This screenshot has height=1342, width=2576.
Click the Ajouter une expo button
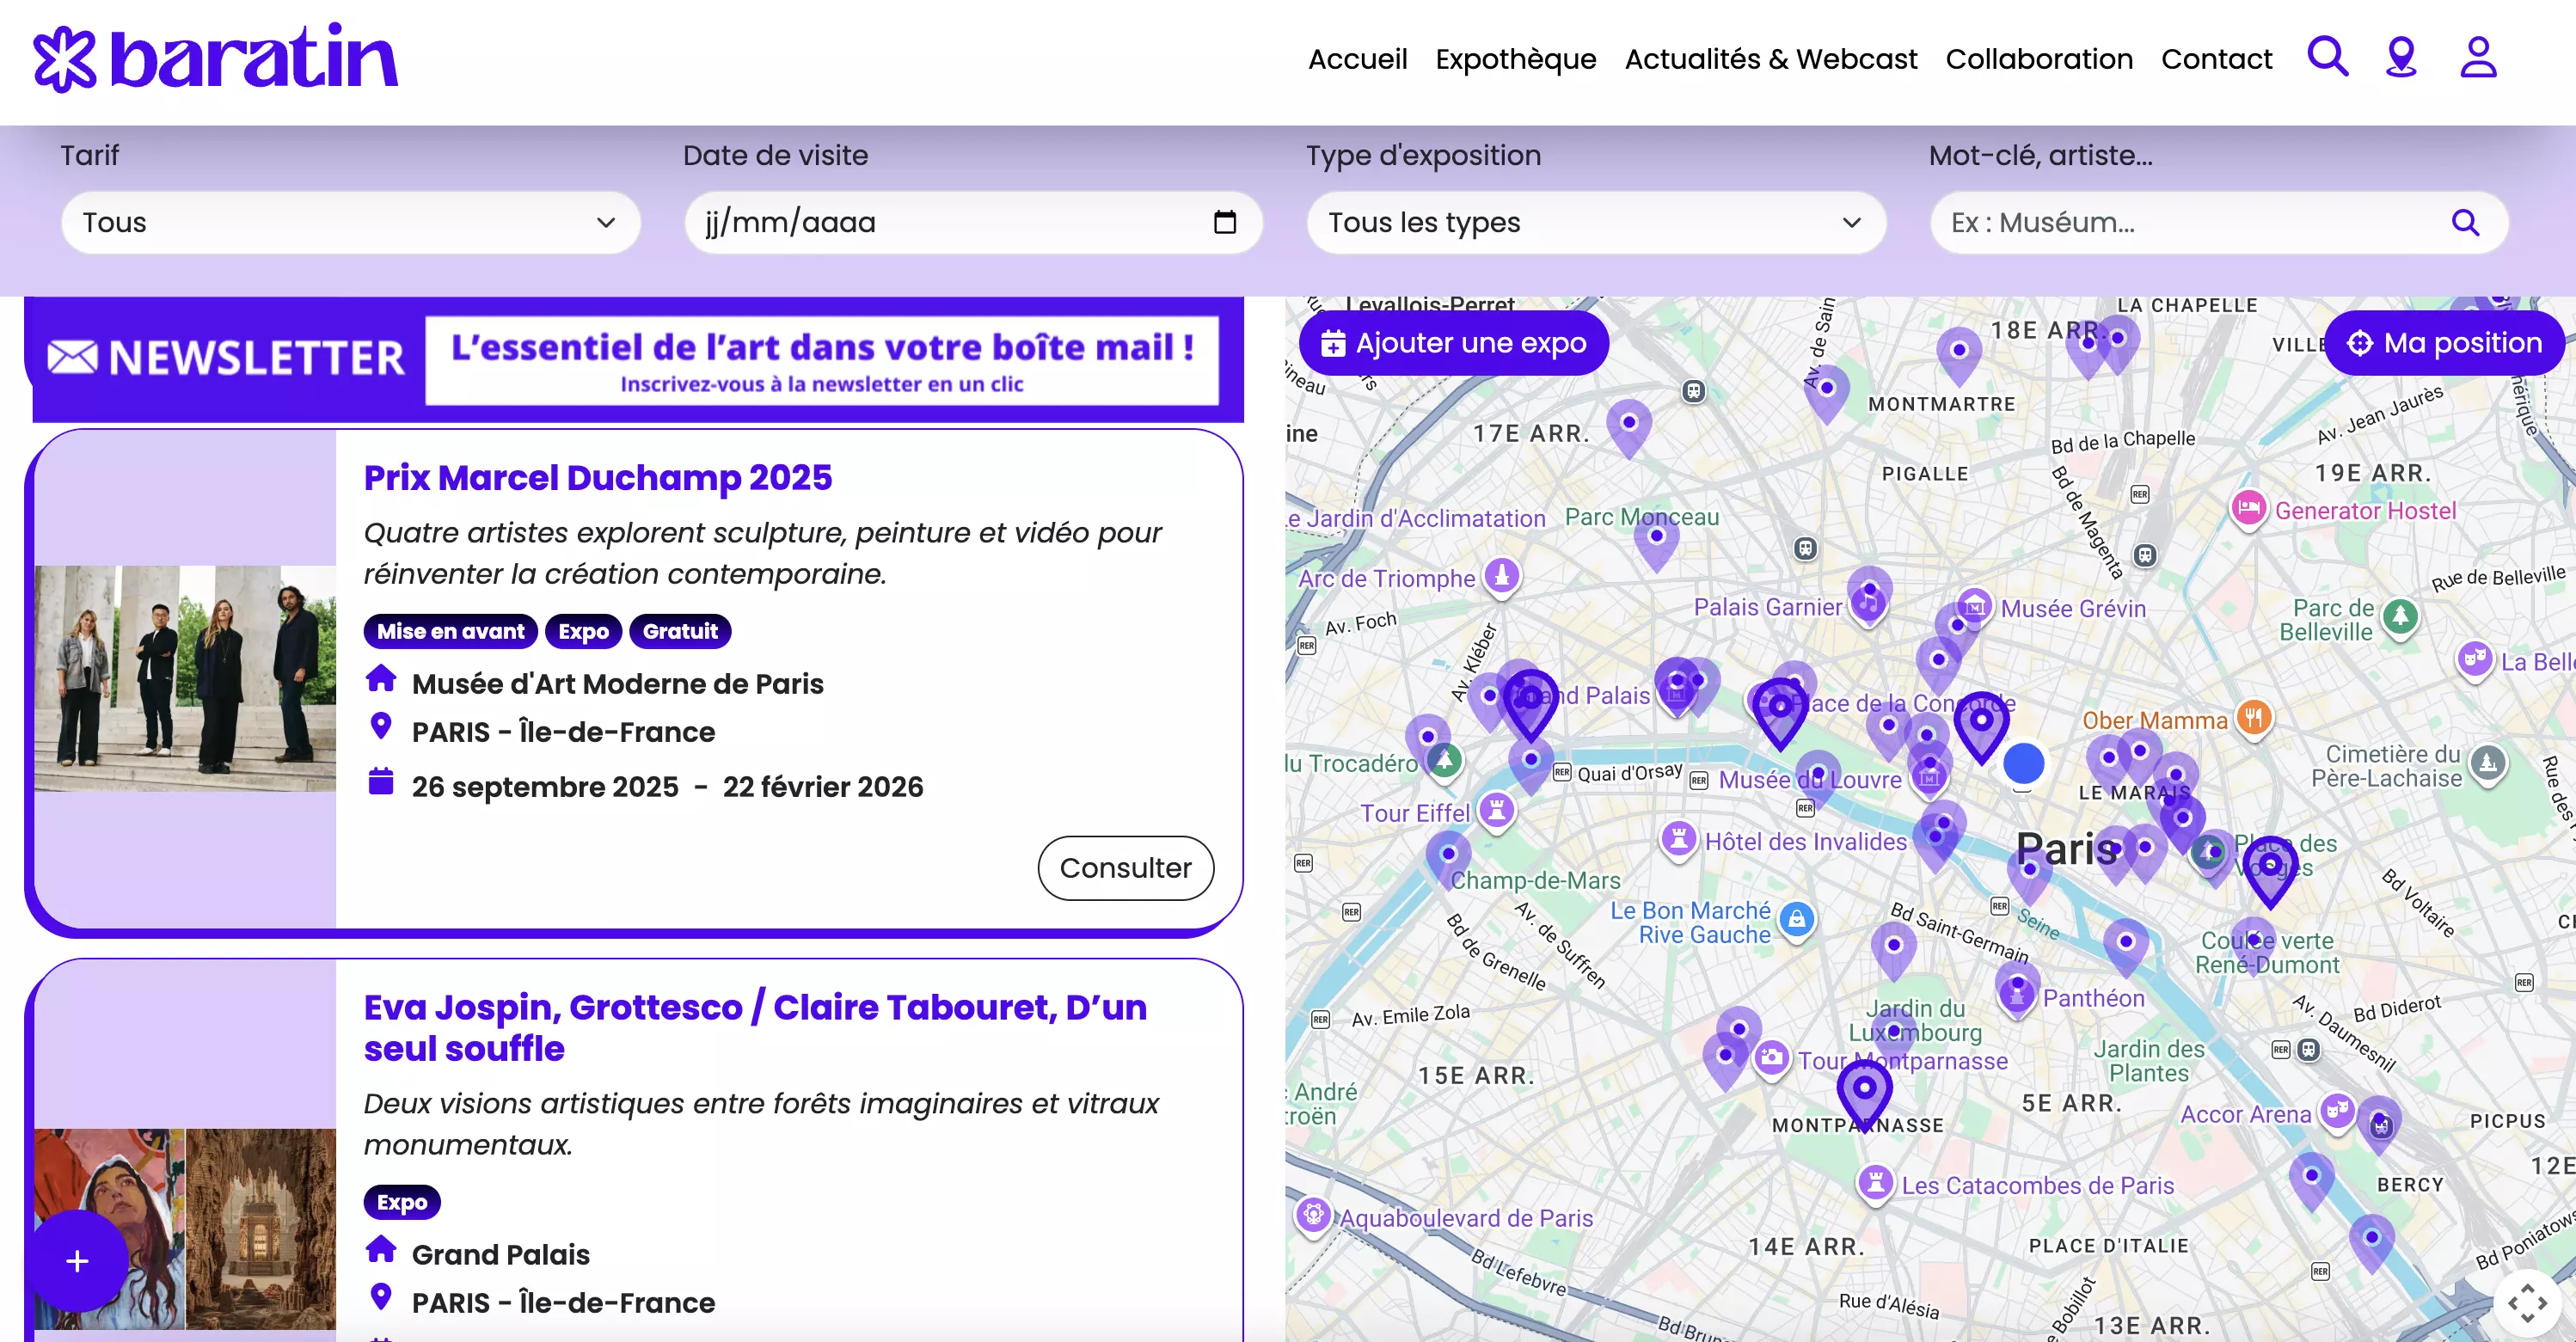pos(1453,343)
